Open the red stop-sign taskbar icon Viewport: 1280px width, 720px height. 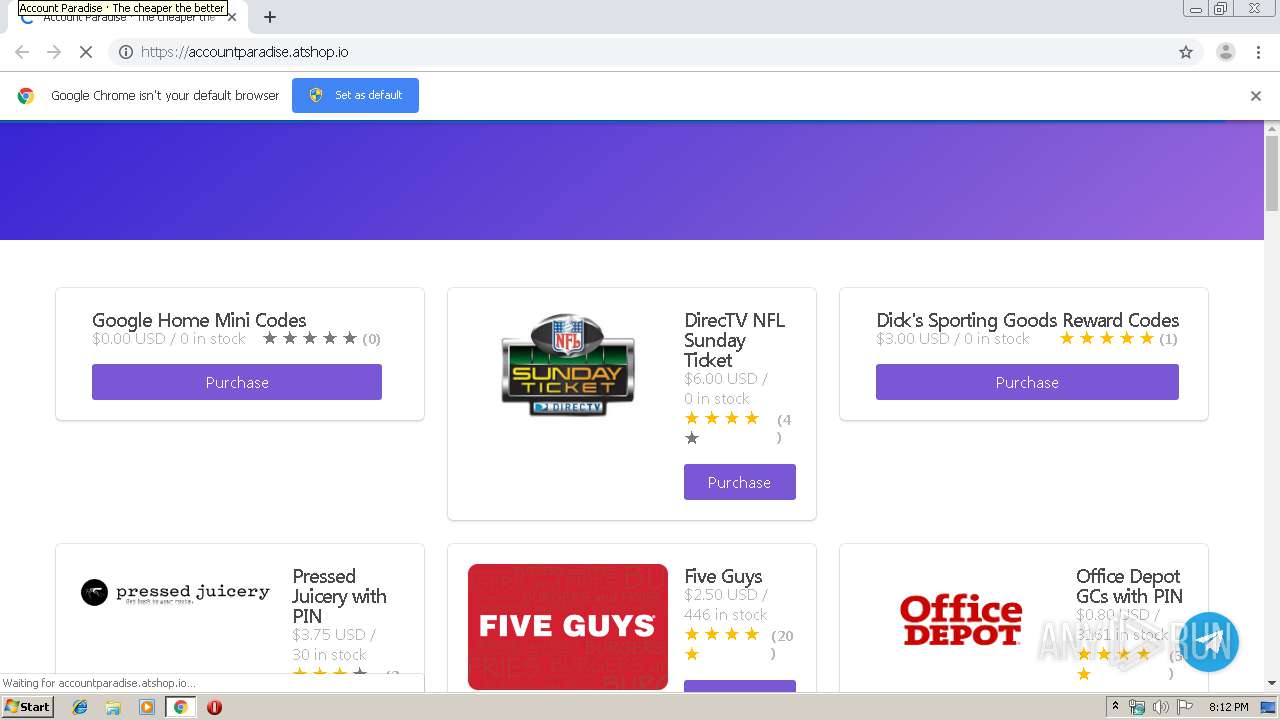tap(214, 707)
